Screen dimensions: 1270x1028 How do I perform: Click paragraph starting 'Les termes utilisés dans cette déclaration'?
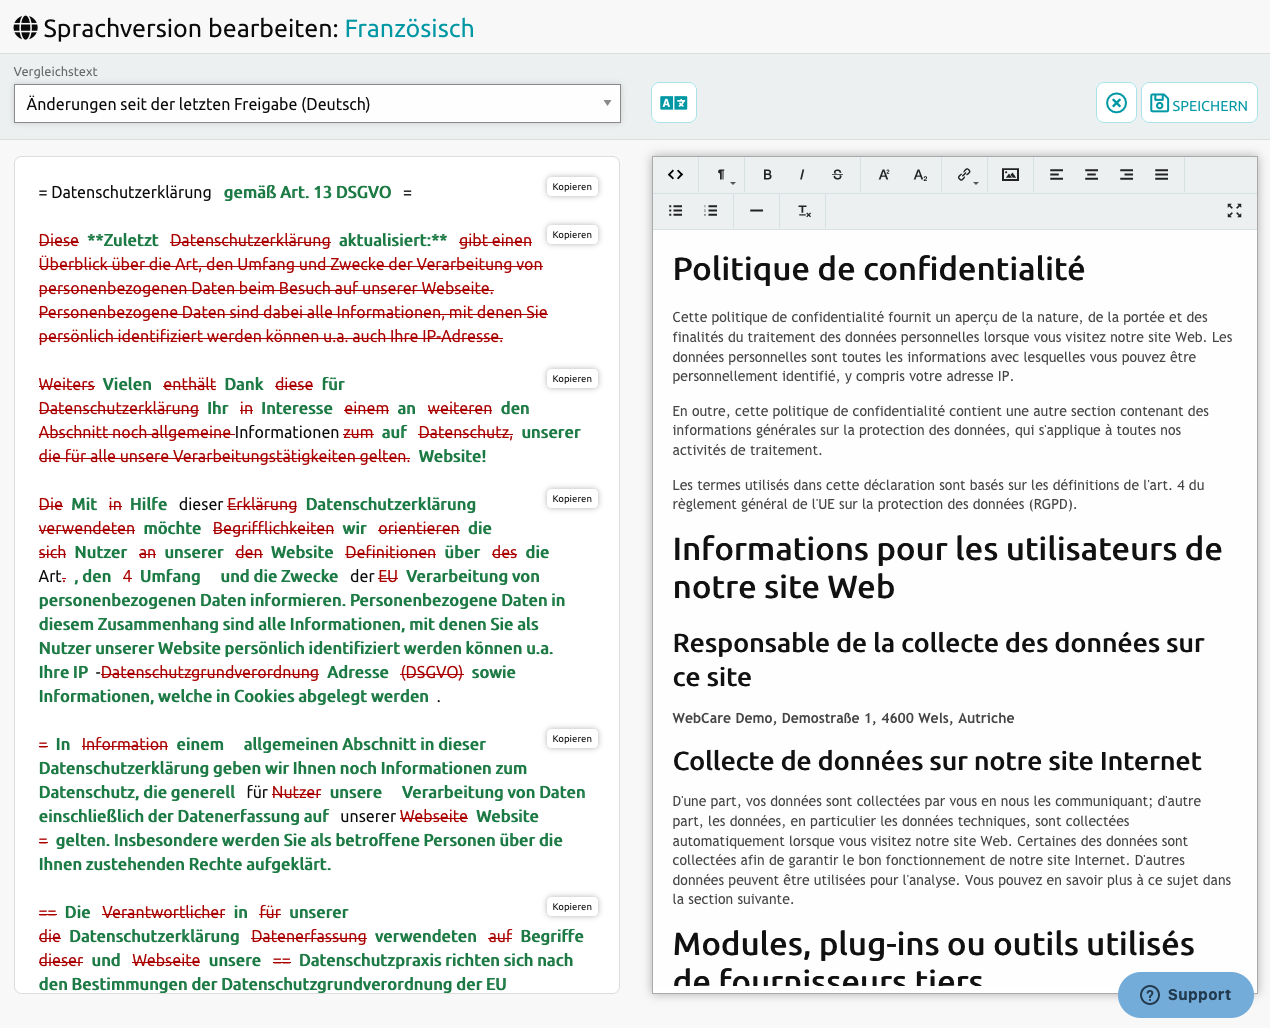pyautogui.click(x=938, y=494)
